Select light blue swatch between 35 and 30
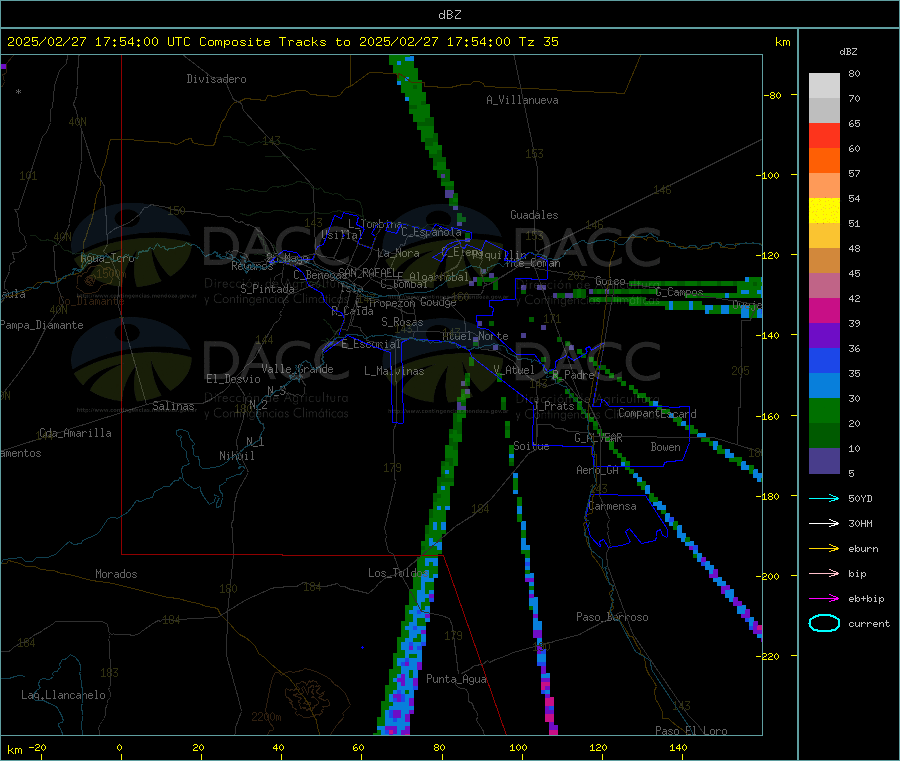Image resolution: width=900 pixels, height=761 pixels. tap(824, 385)
